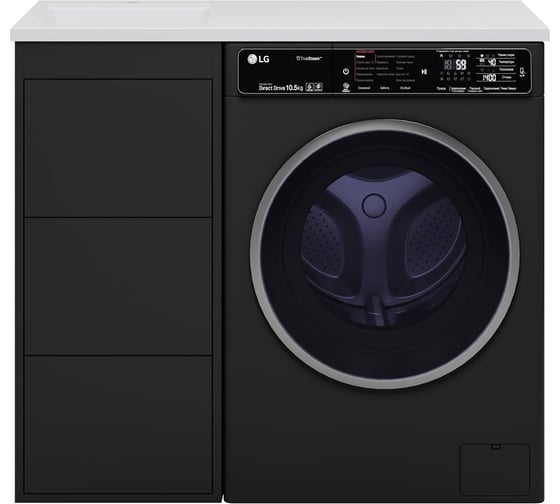This screenshot has height=504, width=560.
Task: Tap the Wi-Fi remote start icon
Action: [522, 72]
